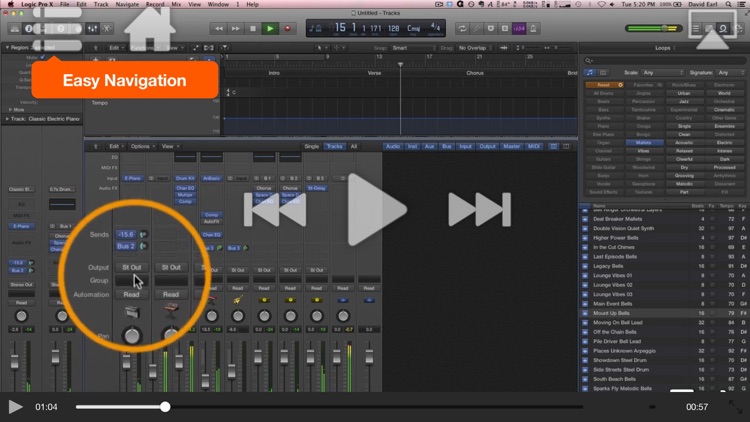Select the Mount Up Bells loop
The width and height of the screenshot is (750, 422).
663,313
